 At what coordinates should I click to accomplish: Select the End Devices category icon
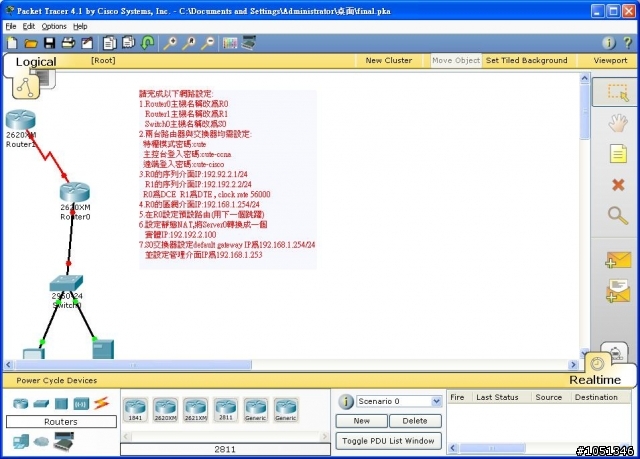click(21, 441)
